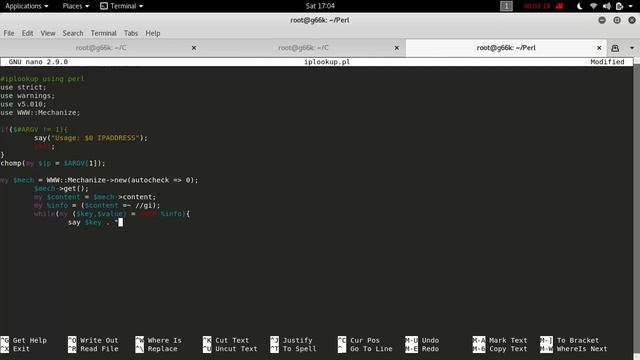
Task: Click the Modified status in nano header
Action: click(607, 62)
